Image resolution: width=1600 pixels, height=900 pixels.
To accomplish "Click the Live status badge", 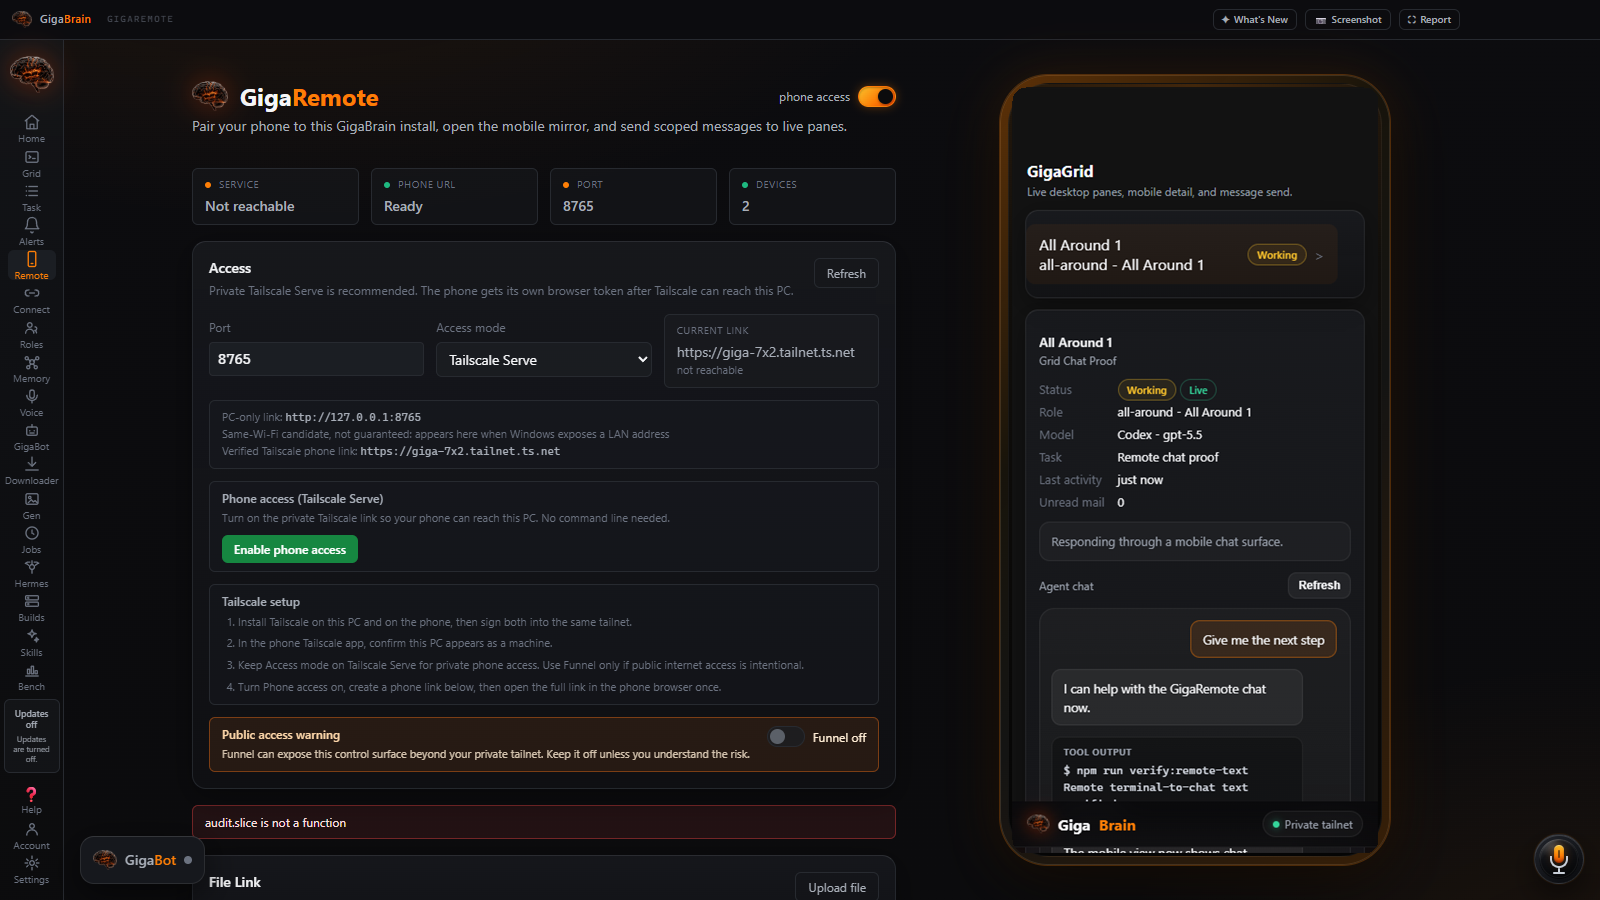I will pyautogui.click(x=1198, y=390).
